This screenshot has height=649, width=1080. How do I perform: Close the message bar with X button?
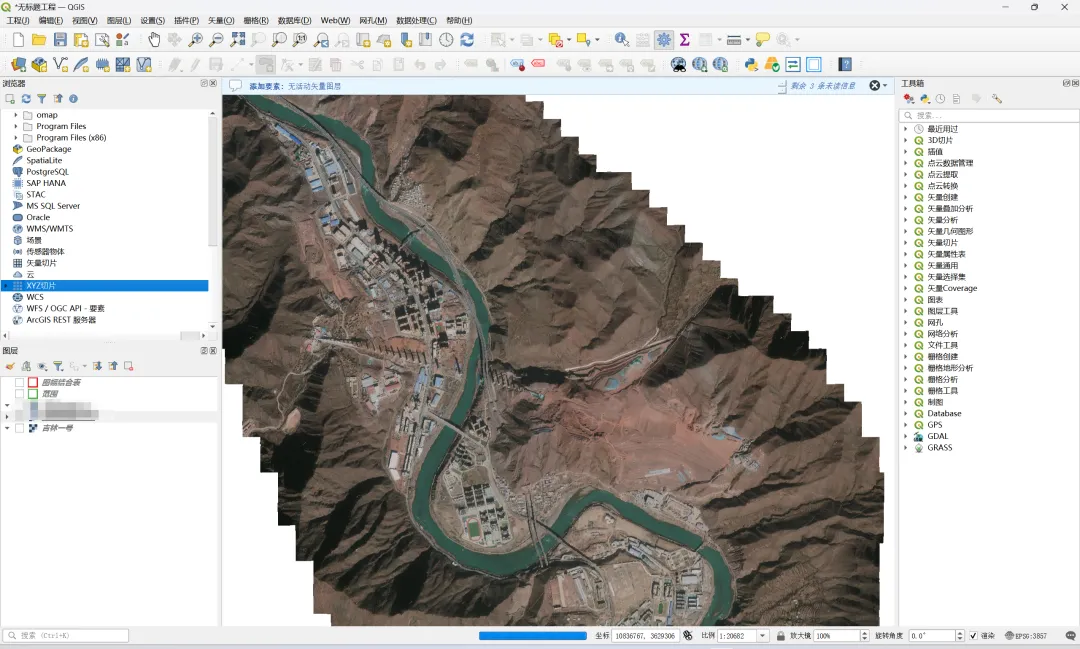(875, 86)
